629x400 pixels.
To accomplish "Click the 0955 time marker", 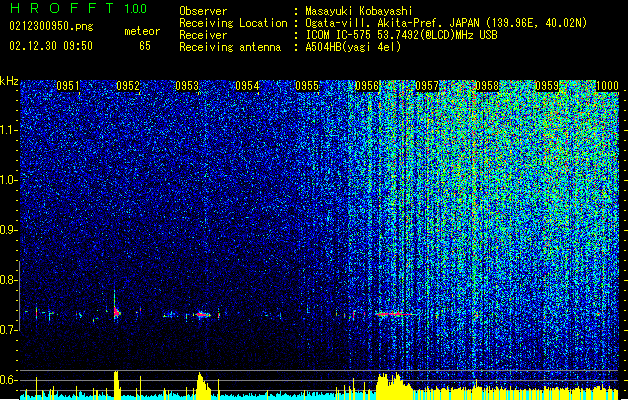I will click(x=307, y=86).
